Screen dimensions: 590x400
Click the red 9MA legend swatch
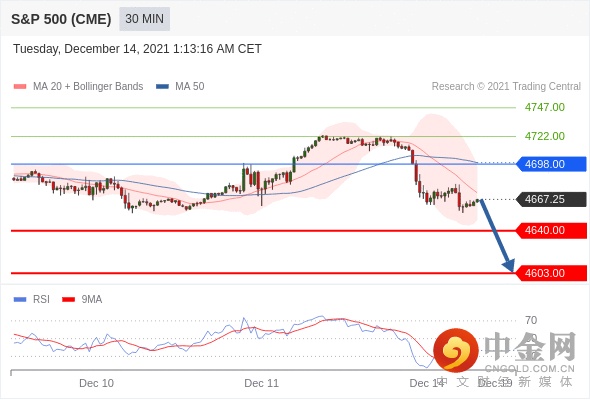pos(68,300)
